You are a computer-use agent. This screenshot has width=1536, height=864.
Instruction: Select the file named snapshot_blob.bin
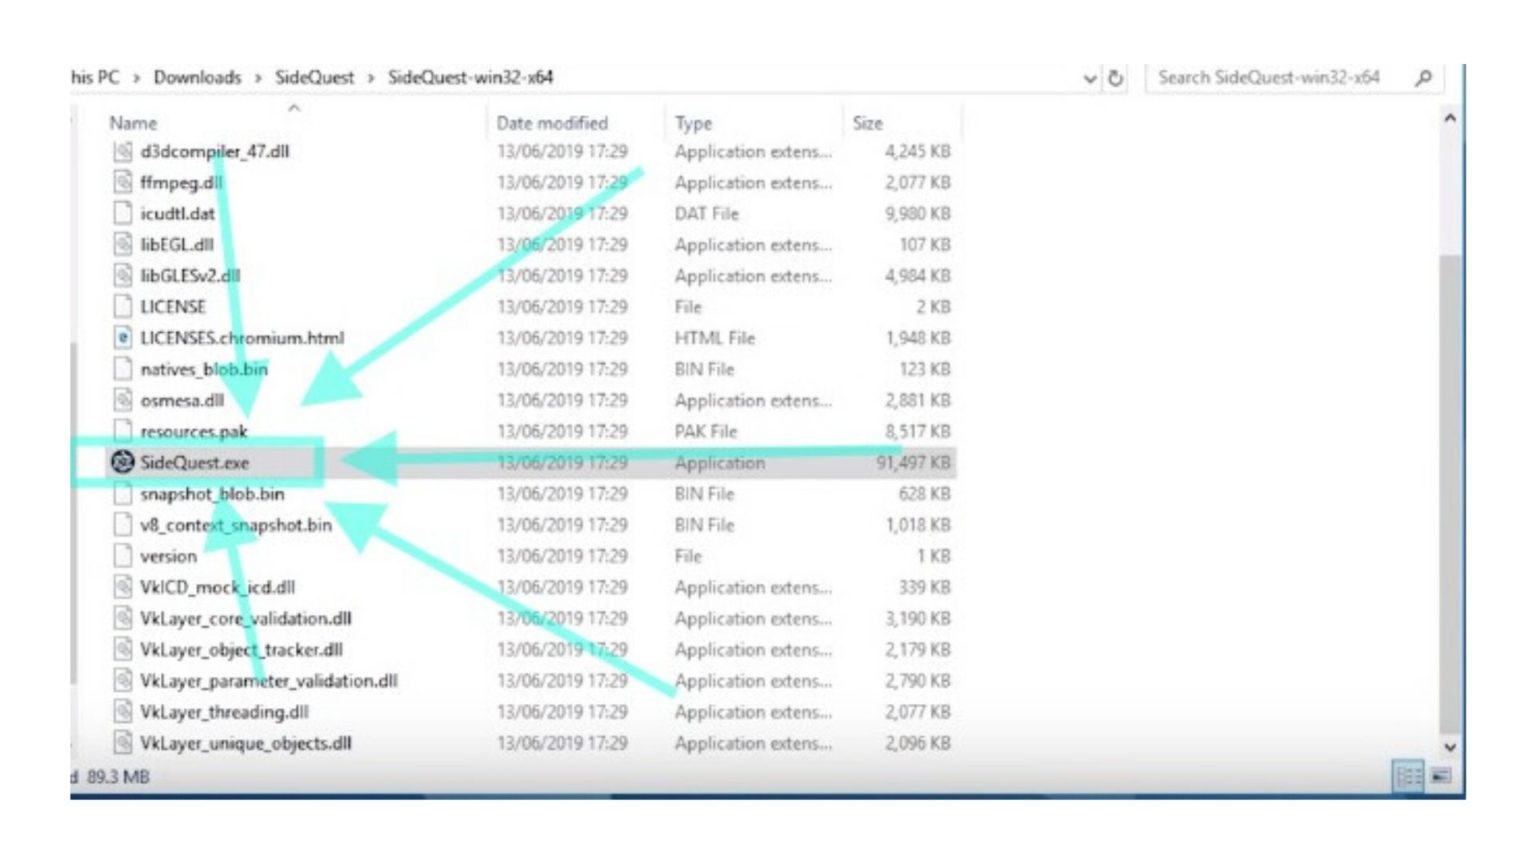tap(212, 494)
